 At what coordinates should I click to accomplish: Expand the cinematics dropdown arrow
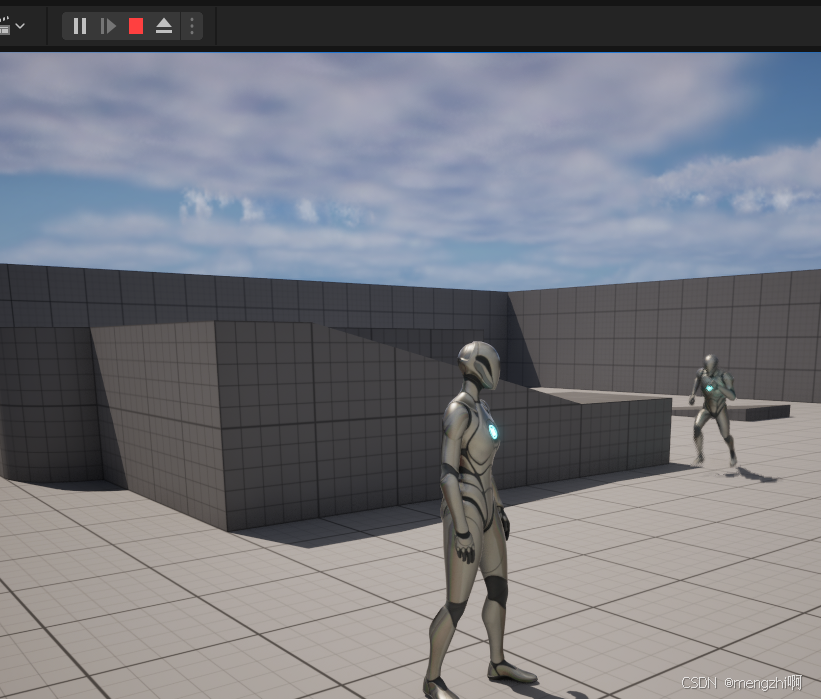point(20,26)
